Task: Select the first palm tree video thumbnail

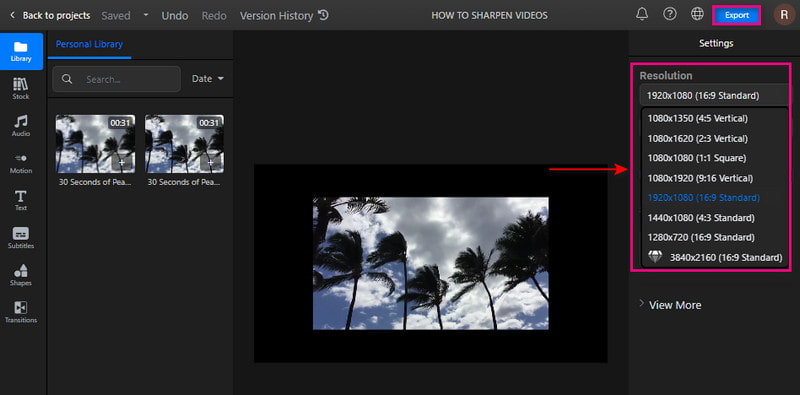Action: click(x=95, y=143)
